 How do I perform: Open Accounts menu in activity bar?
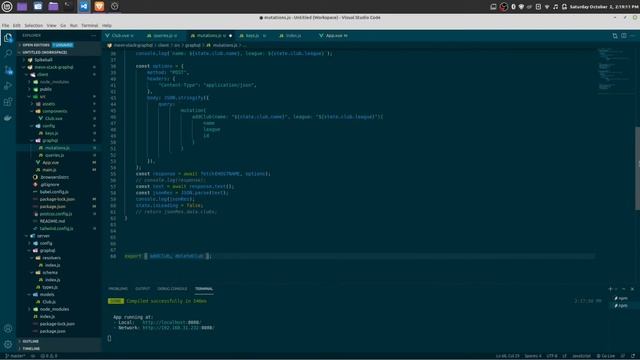pyautogui.click(x=8, y=329)
